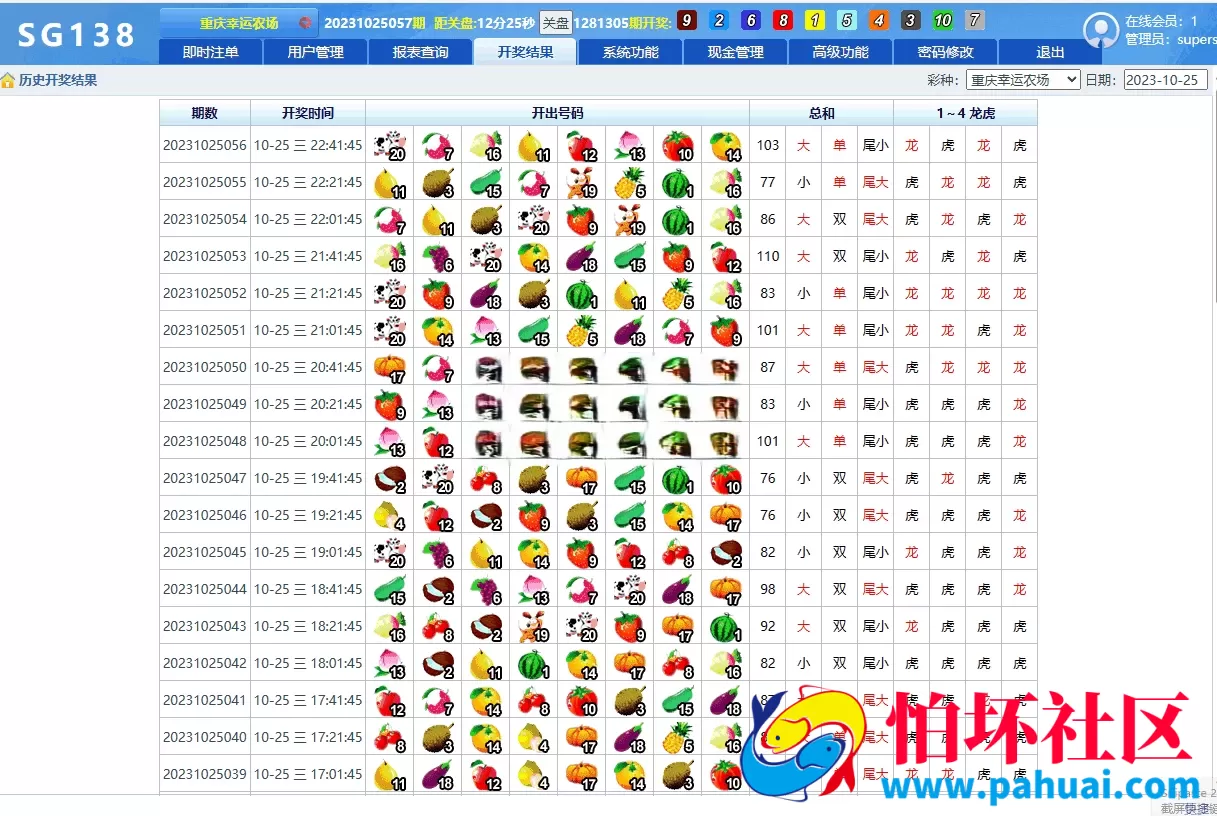Image resolution: width=1217 pixels, height=816 pixels.
Task: Click the SG138 logo
Action: click(76, 36)
